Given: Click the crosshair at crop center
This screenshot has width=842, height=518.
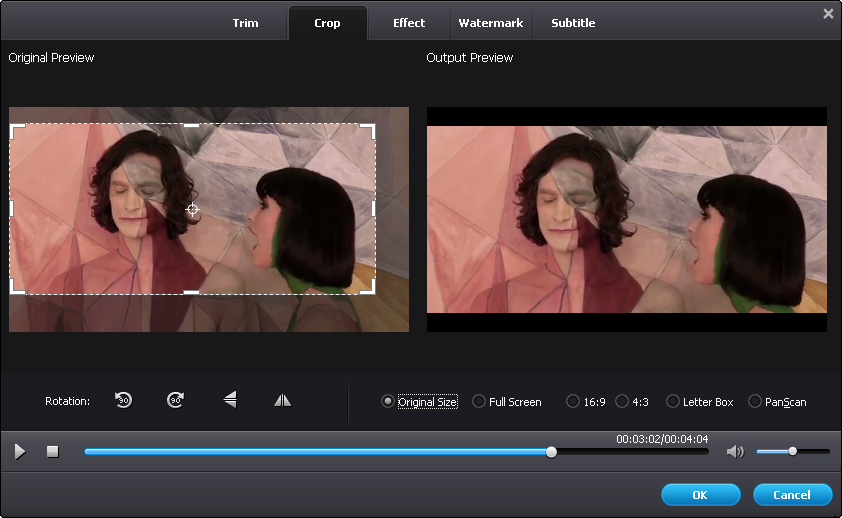Looking at the screenshot, I should click(192, 209).
